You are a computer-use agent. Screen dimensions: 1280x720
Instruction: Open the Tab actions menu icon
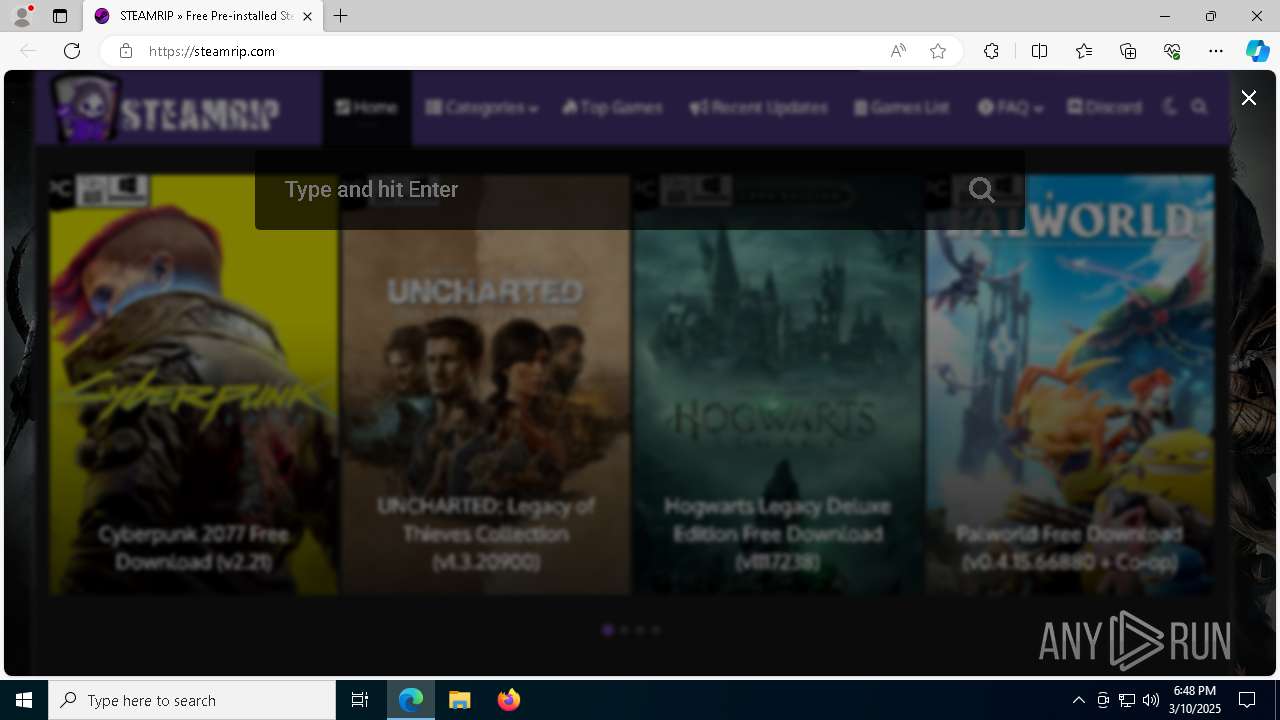tap(60, 16)
